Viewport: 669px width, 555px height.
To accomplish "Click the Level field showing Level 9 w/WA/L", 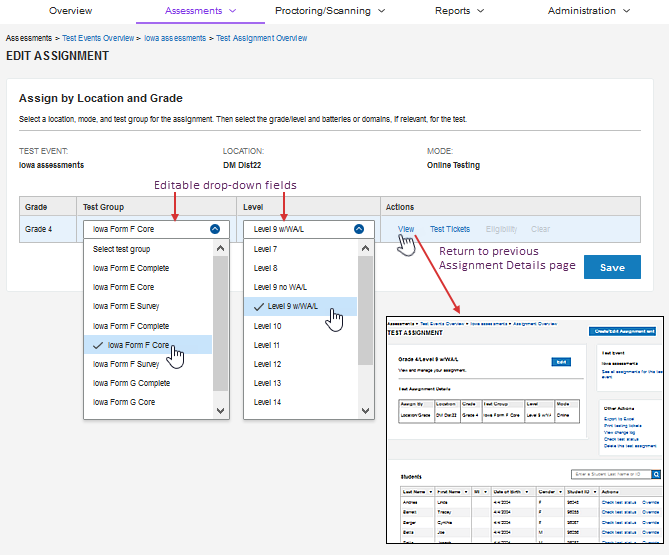I will click(x=309, y=229).
